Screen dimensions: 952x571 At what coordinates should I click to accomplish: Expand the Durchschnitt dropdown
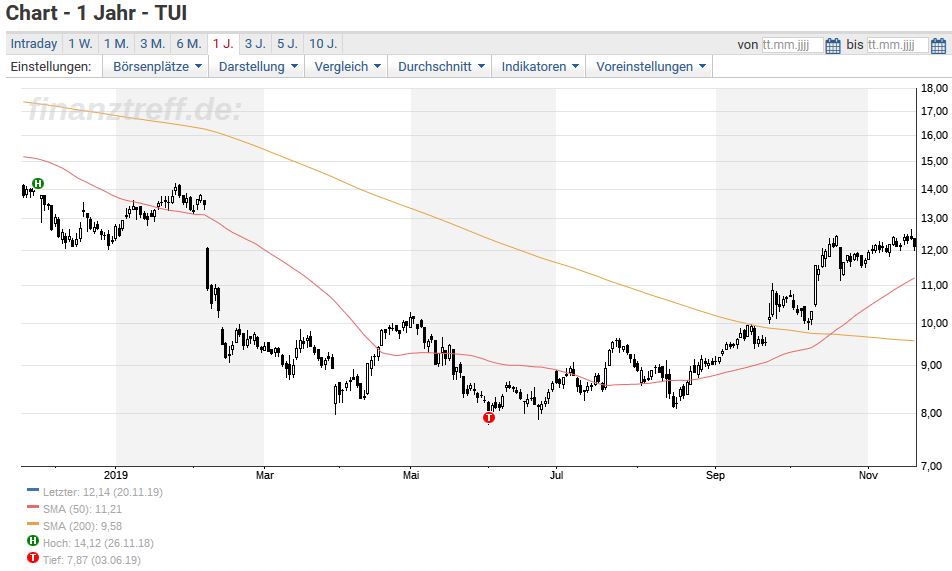click(441, 67)
